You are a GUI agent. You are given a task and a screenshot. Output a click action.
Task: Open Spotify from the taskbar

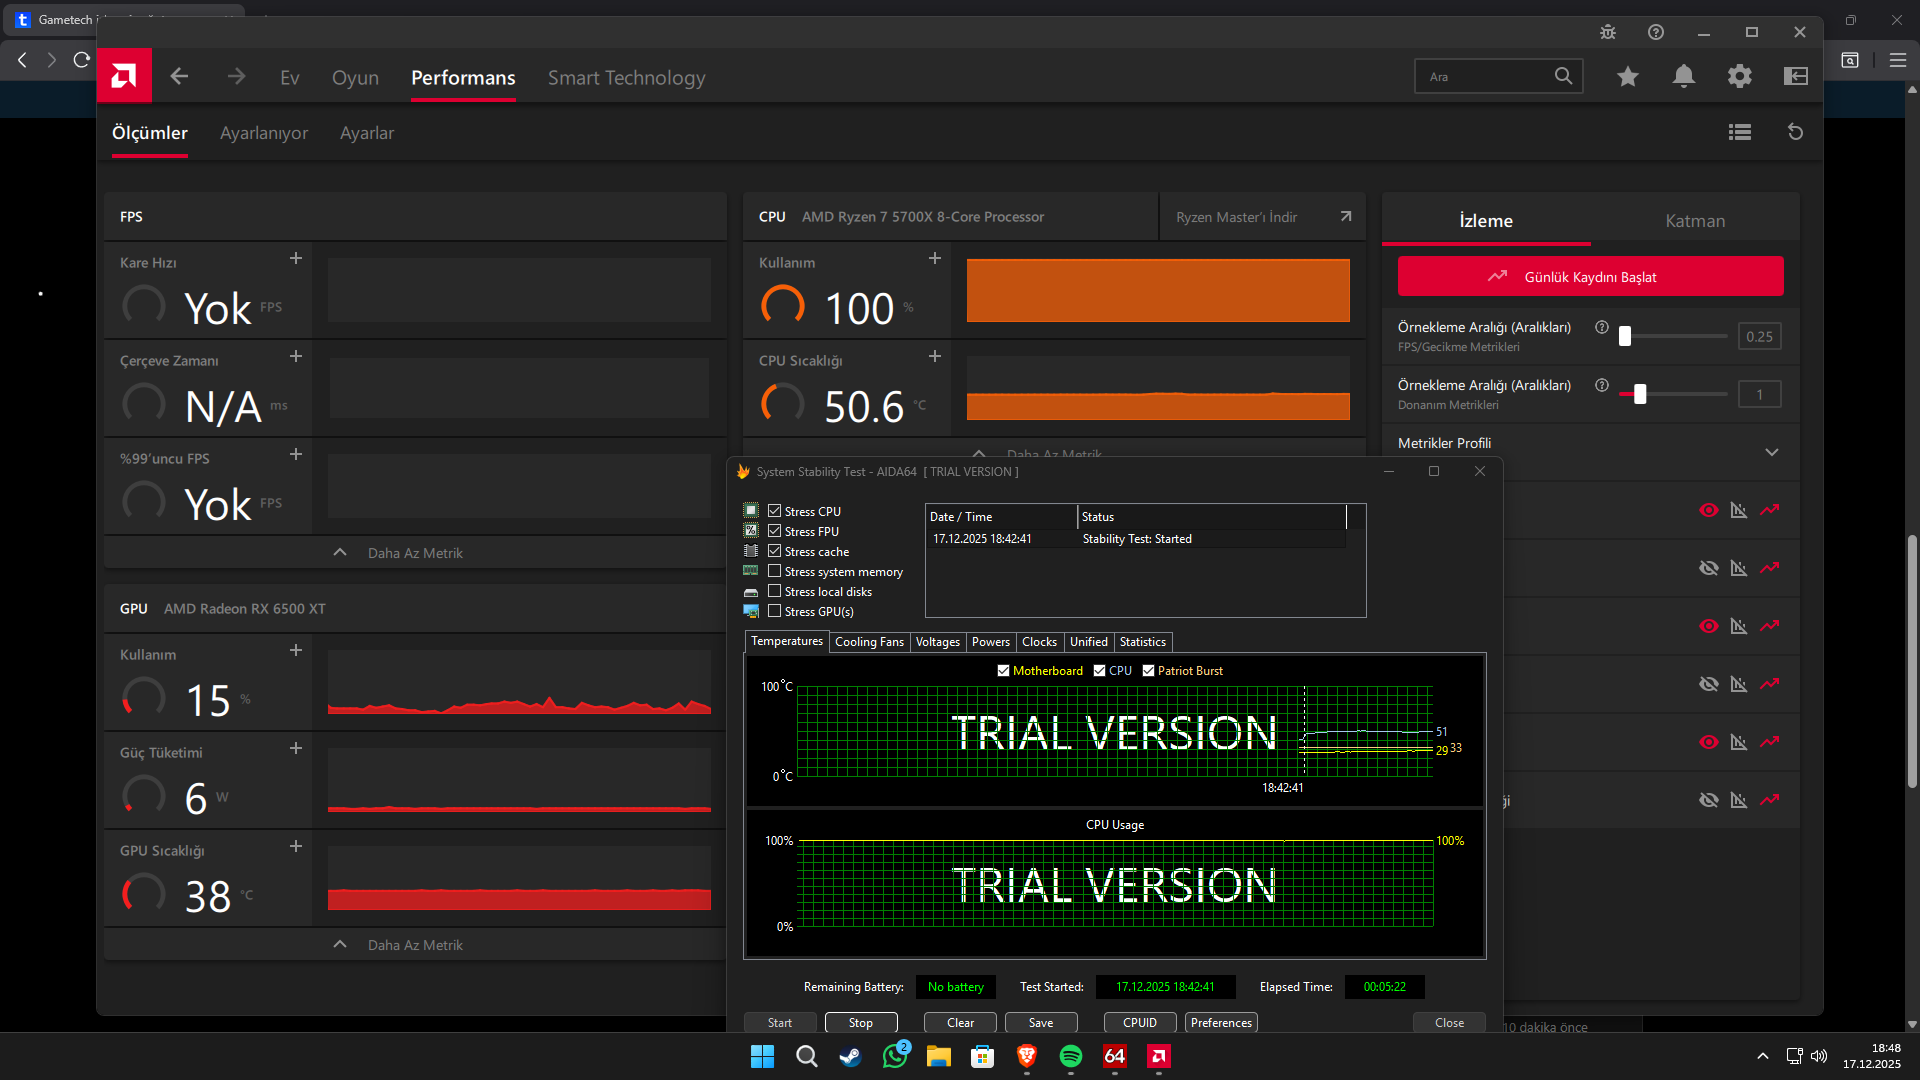(1071, 1056)
